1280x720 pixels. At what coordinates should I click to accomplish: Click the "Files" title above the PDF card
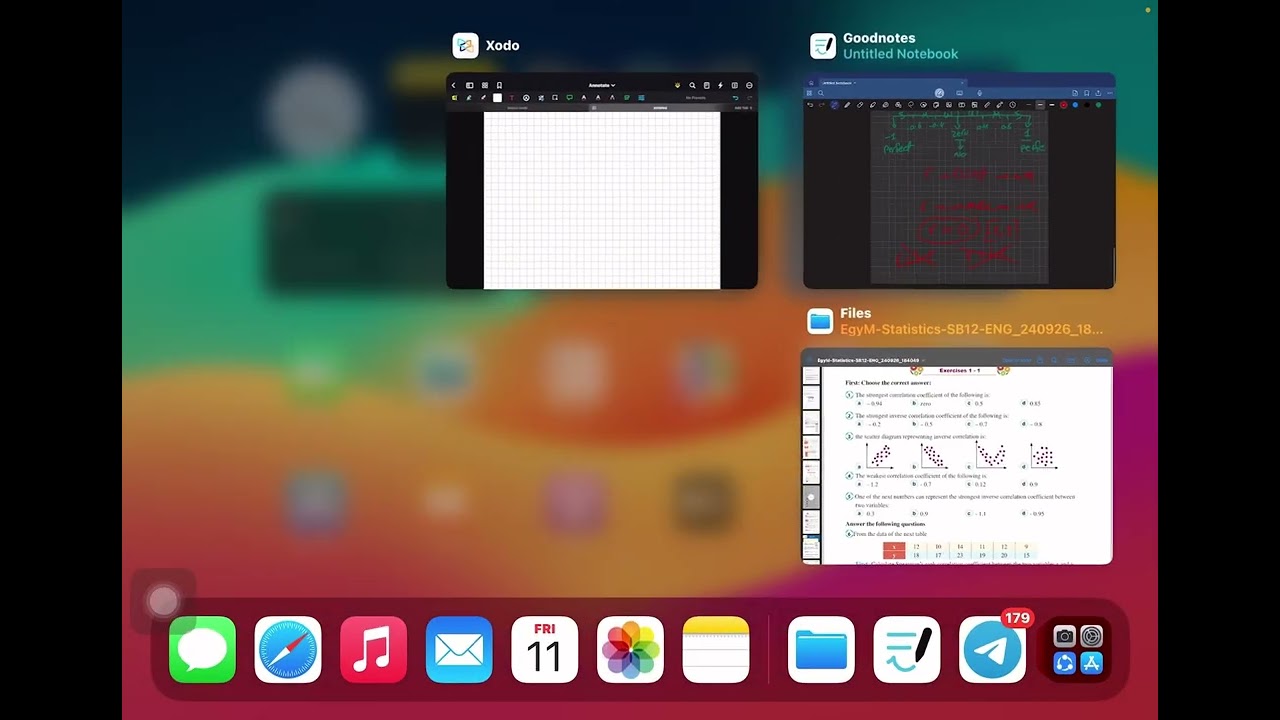click(856, 313)
